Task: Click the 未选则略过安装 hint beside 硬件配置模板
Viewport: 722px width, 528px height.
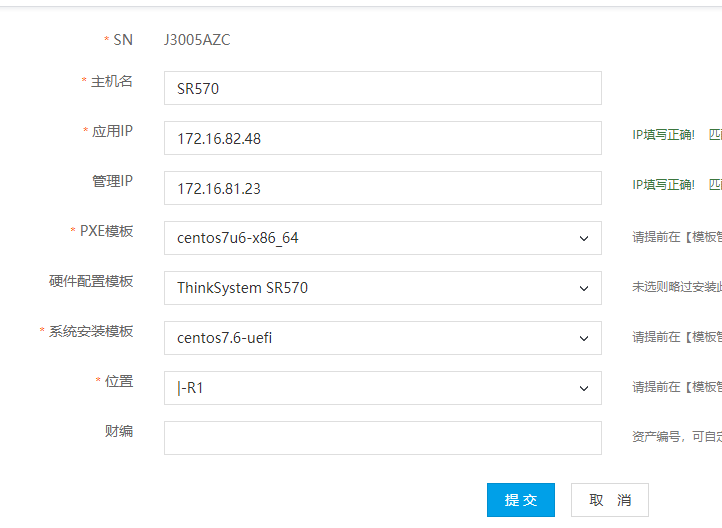Action: pyautogui.click(x=677, y=287)
